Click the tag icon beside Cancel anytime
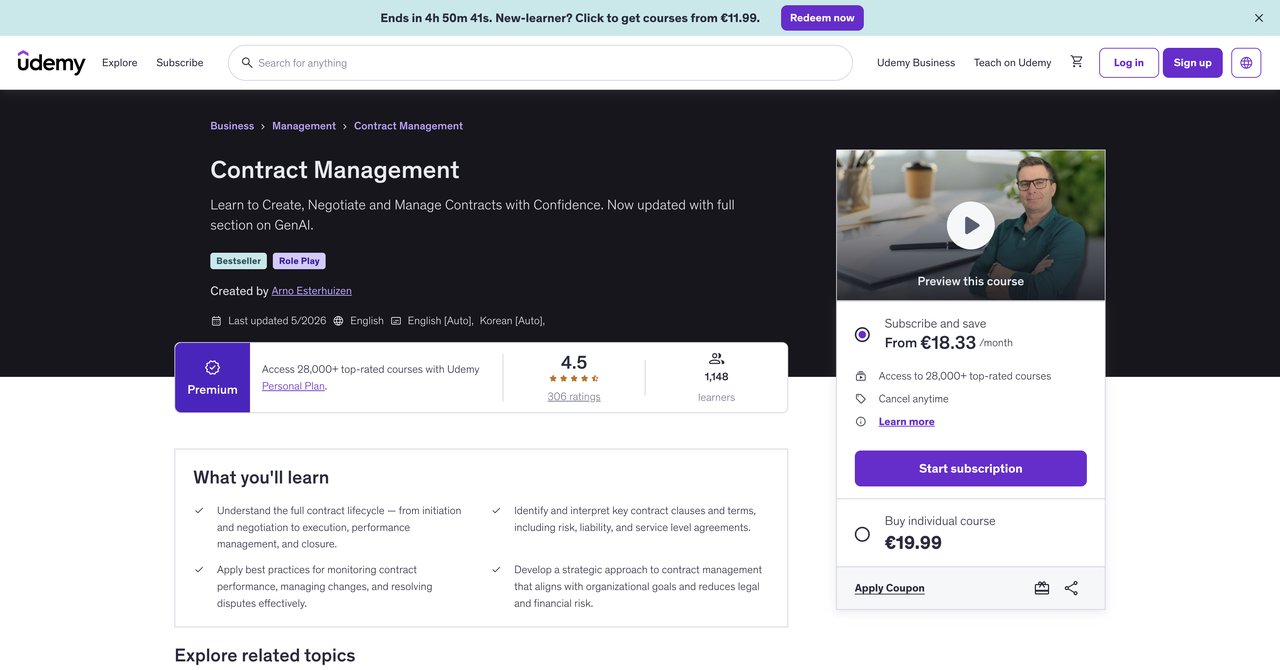Image resolution: width=1280 pixels, height=670 pixels. click(x=861, y=399)
